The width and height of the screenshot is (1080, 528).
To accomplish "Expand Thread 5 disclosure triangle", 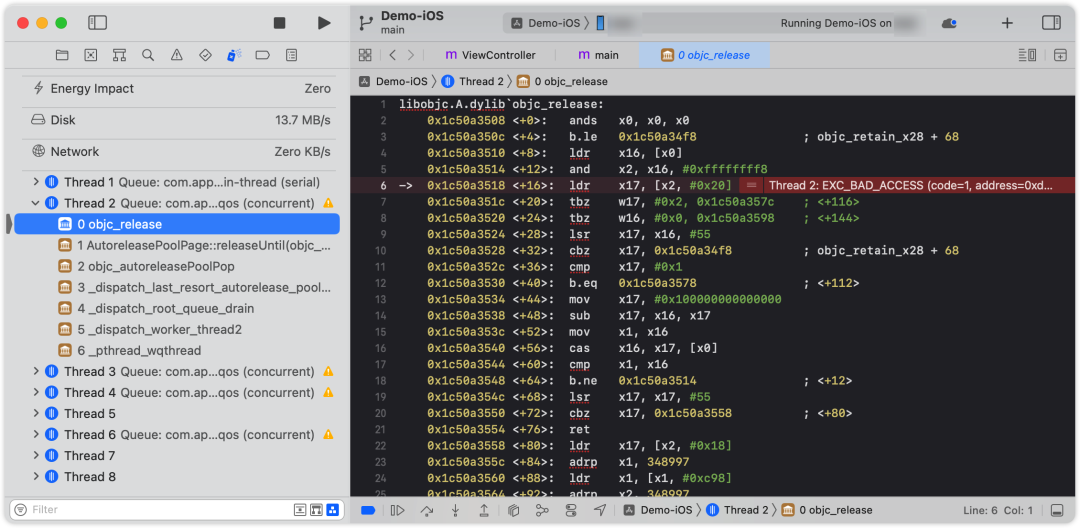I will [37, 414].
